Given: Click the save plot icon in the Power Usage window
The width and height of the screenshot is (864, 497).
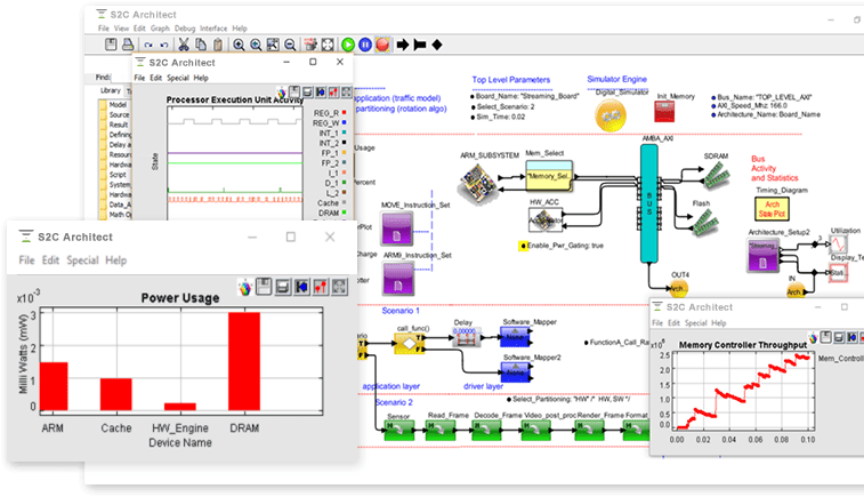Looking at the screenshot, I should (264, 287).
